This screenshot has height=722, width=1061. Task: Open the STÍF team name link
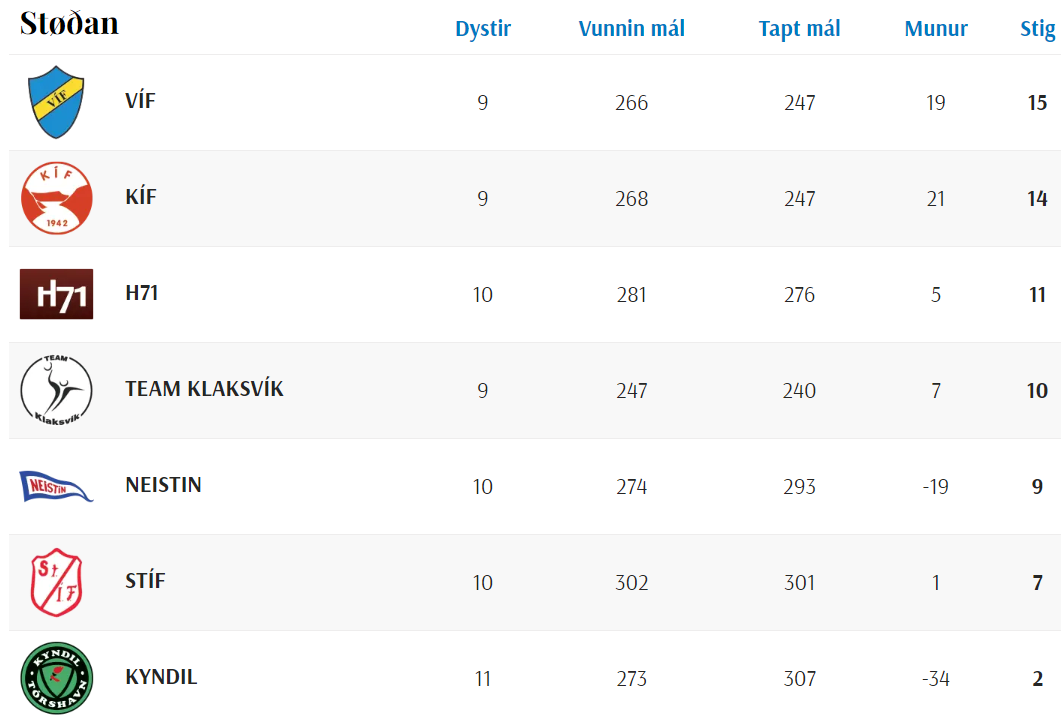point(145,581)
